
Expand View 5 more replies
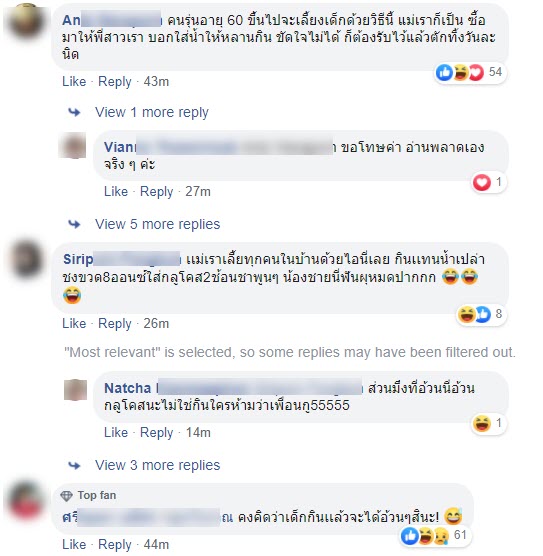[157, 224]
